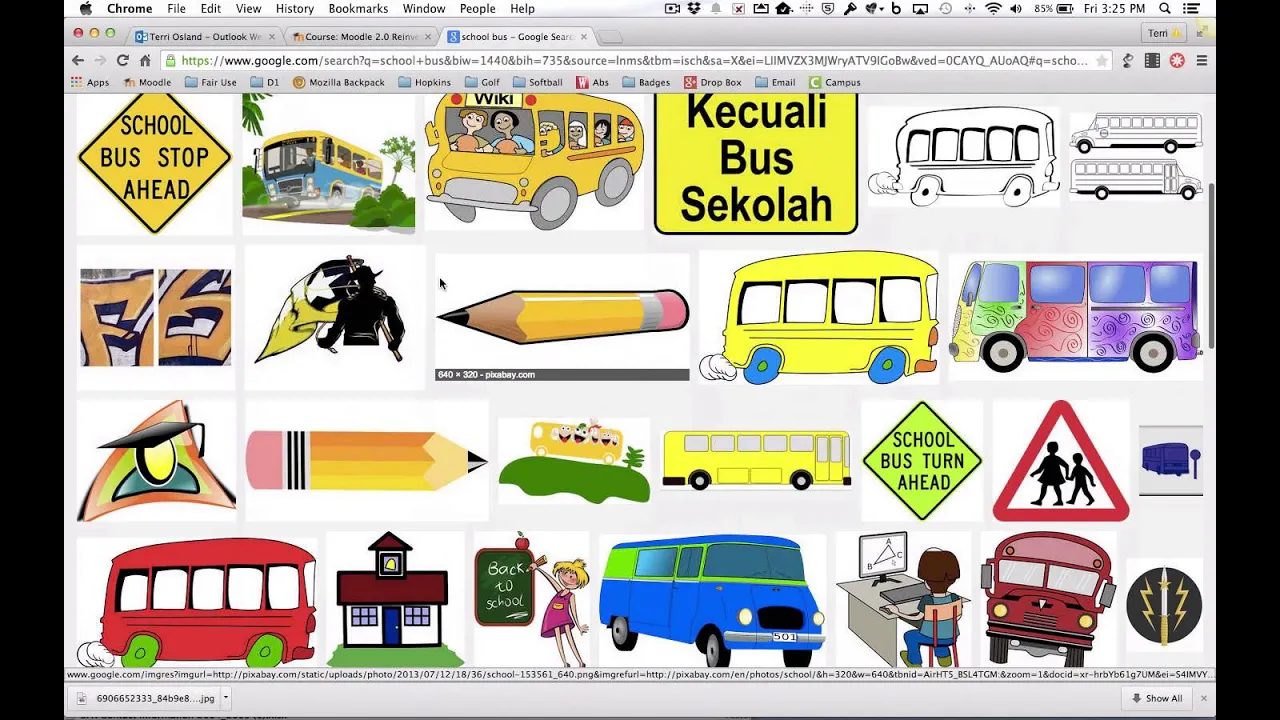Open the Mozilla Backpack bookmark
The image size is (1280, 720).
coord(338,82)
